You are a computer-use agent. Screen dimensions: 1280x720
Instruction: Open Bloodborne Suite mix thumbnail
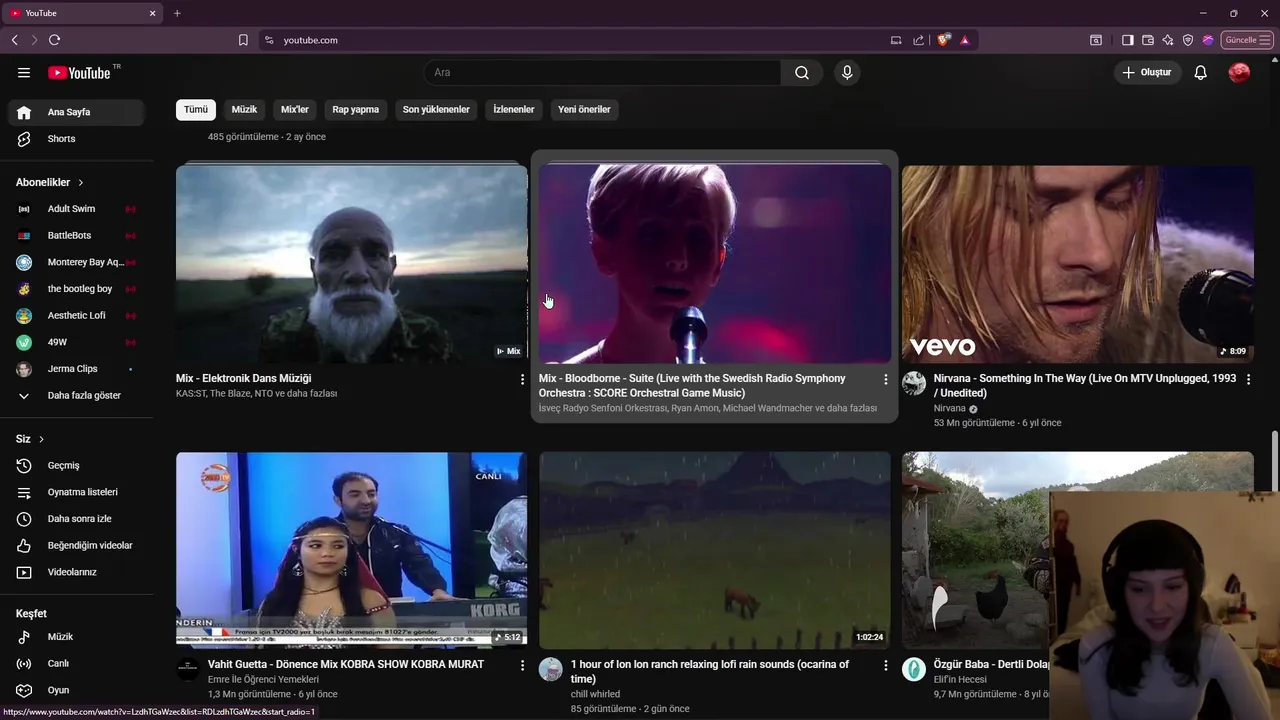[x=715, y=264]
